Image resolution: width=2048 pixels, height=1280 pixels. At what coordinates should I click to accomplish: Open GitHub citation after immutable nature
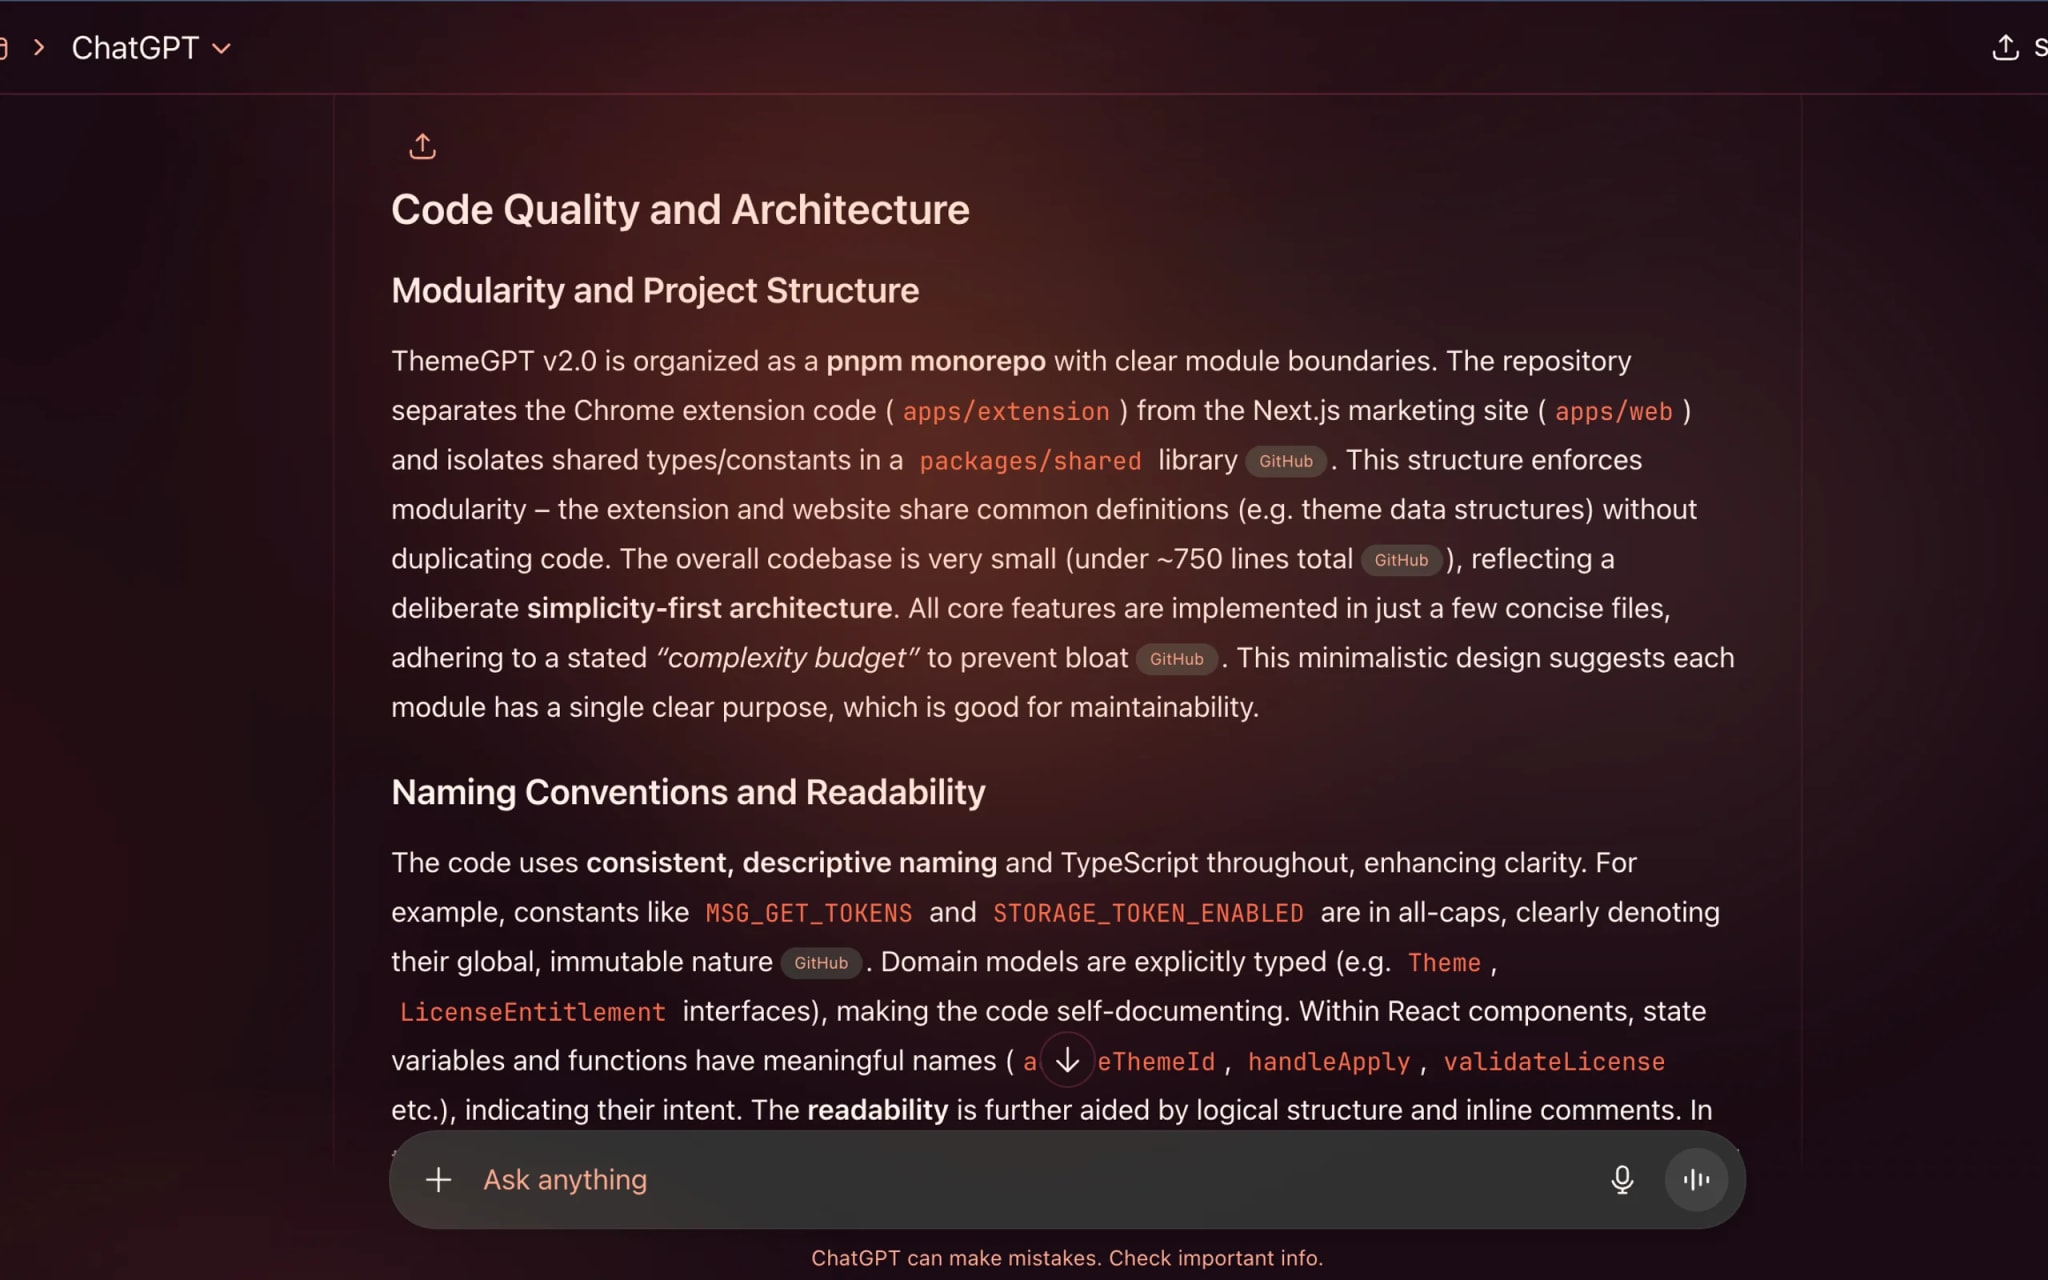(x=820, y=963)
